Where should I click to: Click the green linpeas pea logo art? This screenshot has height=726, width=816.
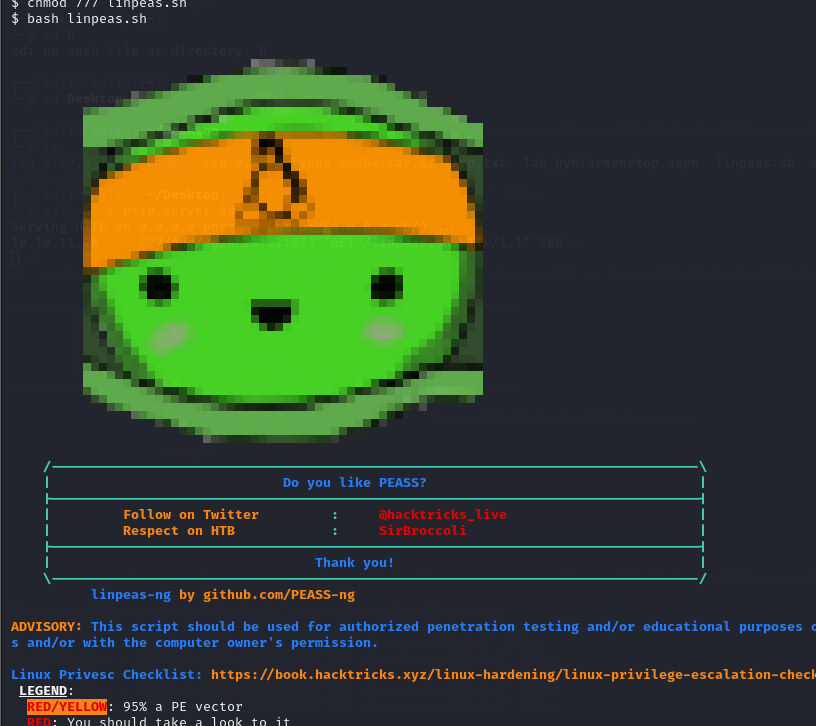coord(283,251)
